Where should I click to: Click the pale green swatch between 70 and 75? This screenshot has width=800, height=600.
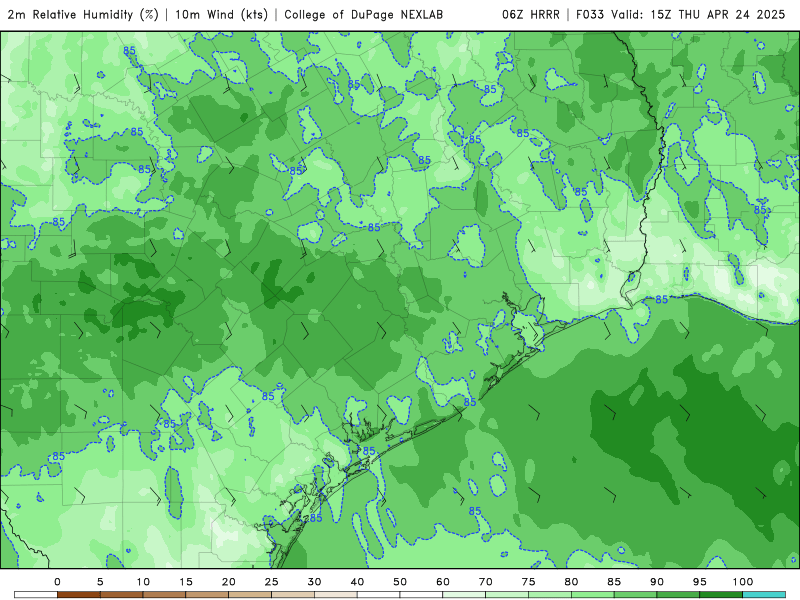[x=507, y=595]
